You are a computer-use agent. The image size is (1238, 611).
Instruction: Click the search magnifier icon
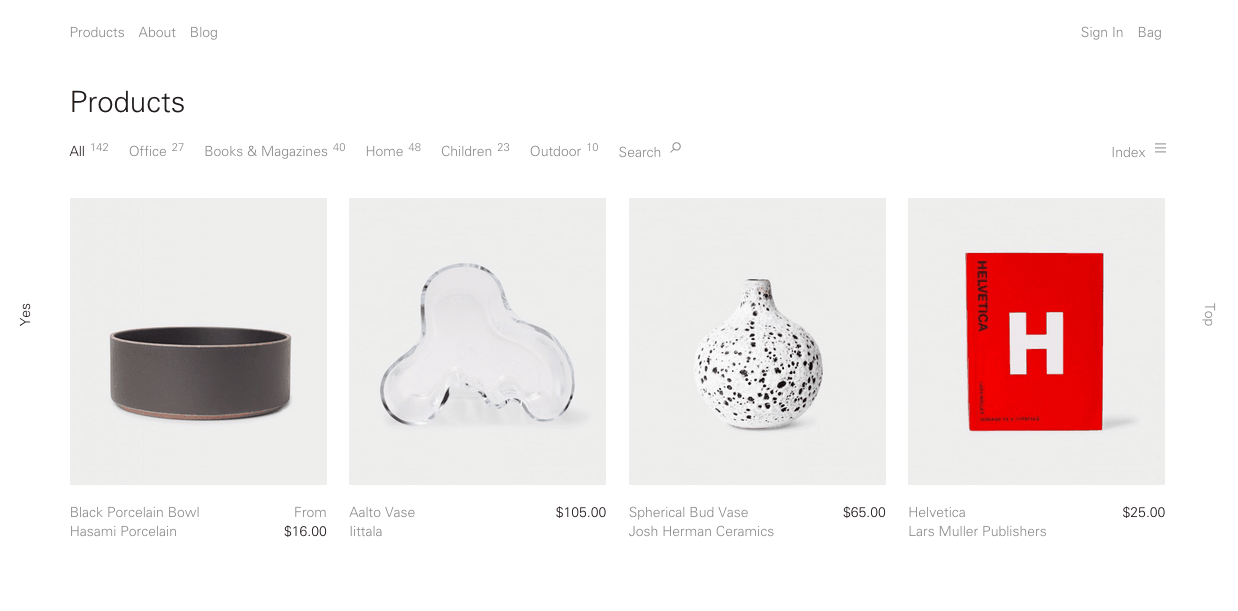(675, 148)
